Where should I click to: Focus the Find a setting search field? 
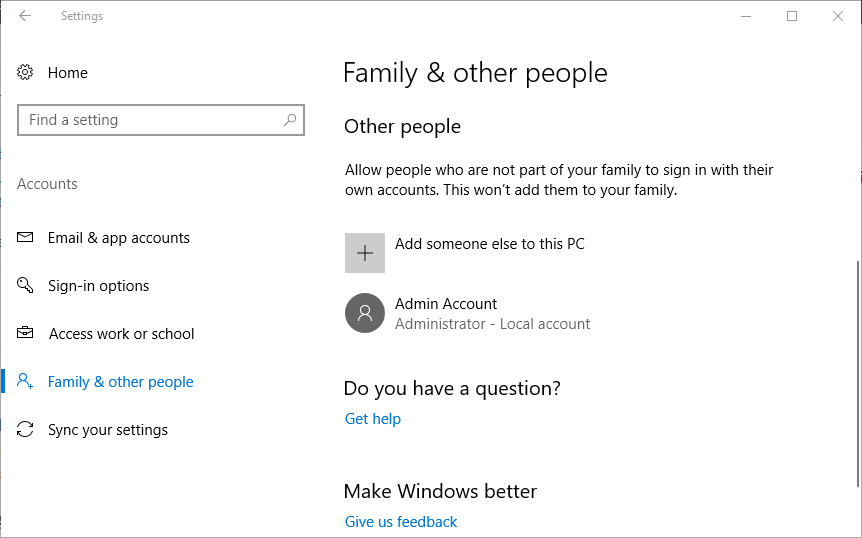pos(150,120)
